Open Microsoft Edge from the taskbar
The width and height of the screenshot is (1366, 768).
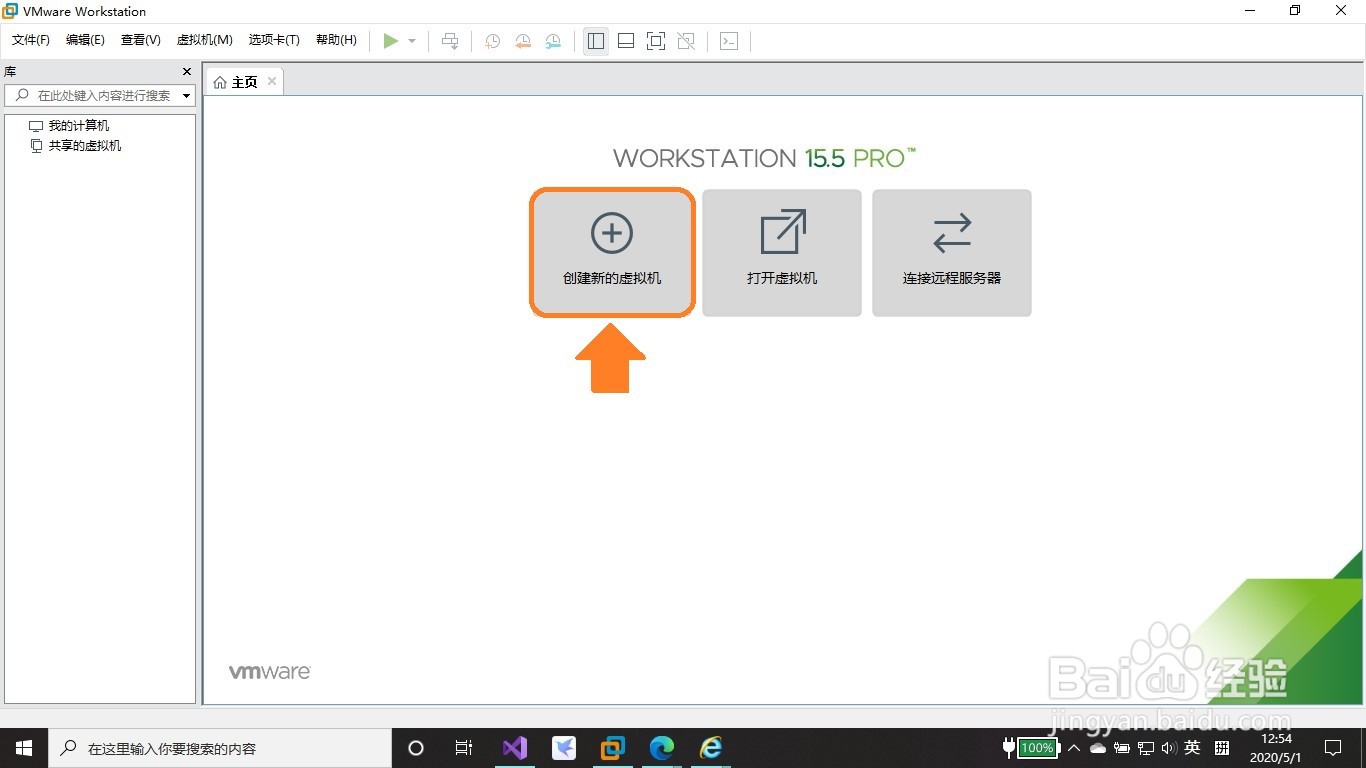(x=661, y=748)
